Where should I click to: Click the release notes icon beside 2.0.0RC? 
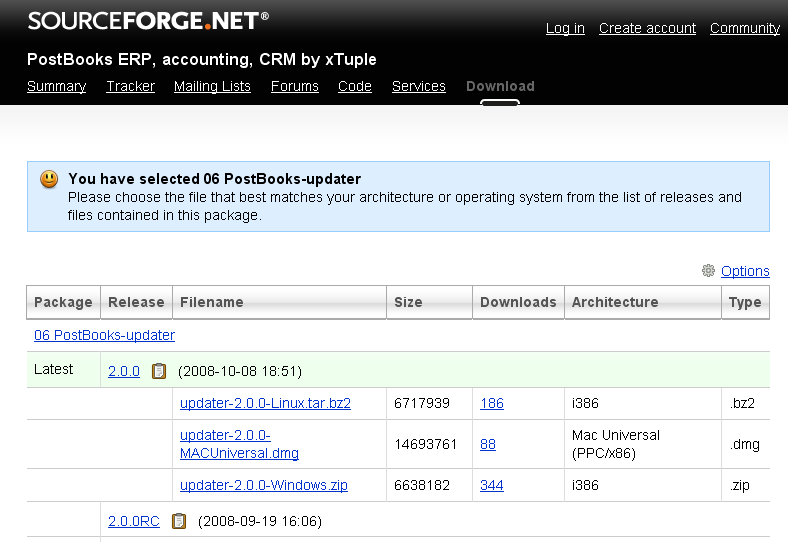point(179,521)
